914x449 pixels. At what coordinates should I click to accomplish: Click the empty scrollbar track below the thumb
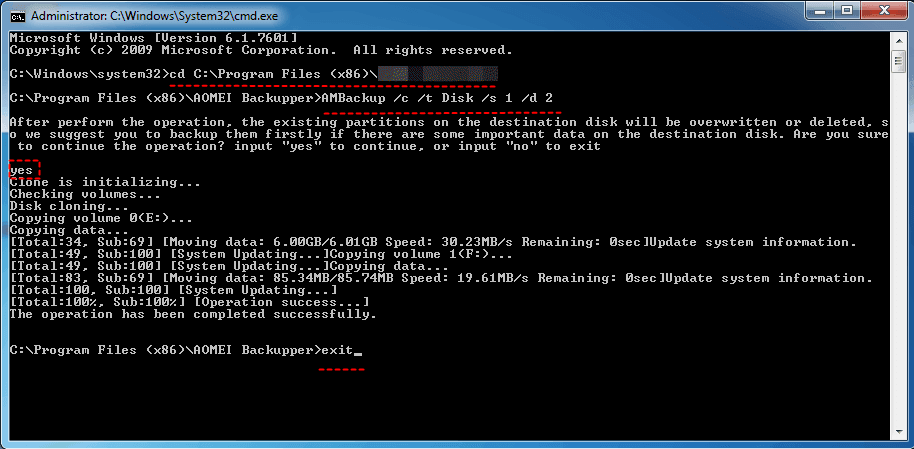[899, 250]
